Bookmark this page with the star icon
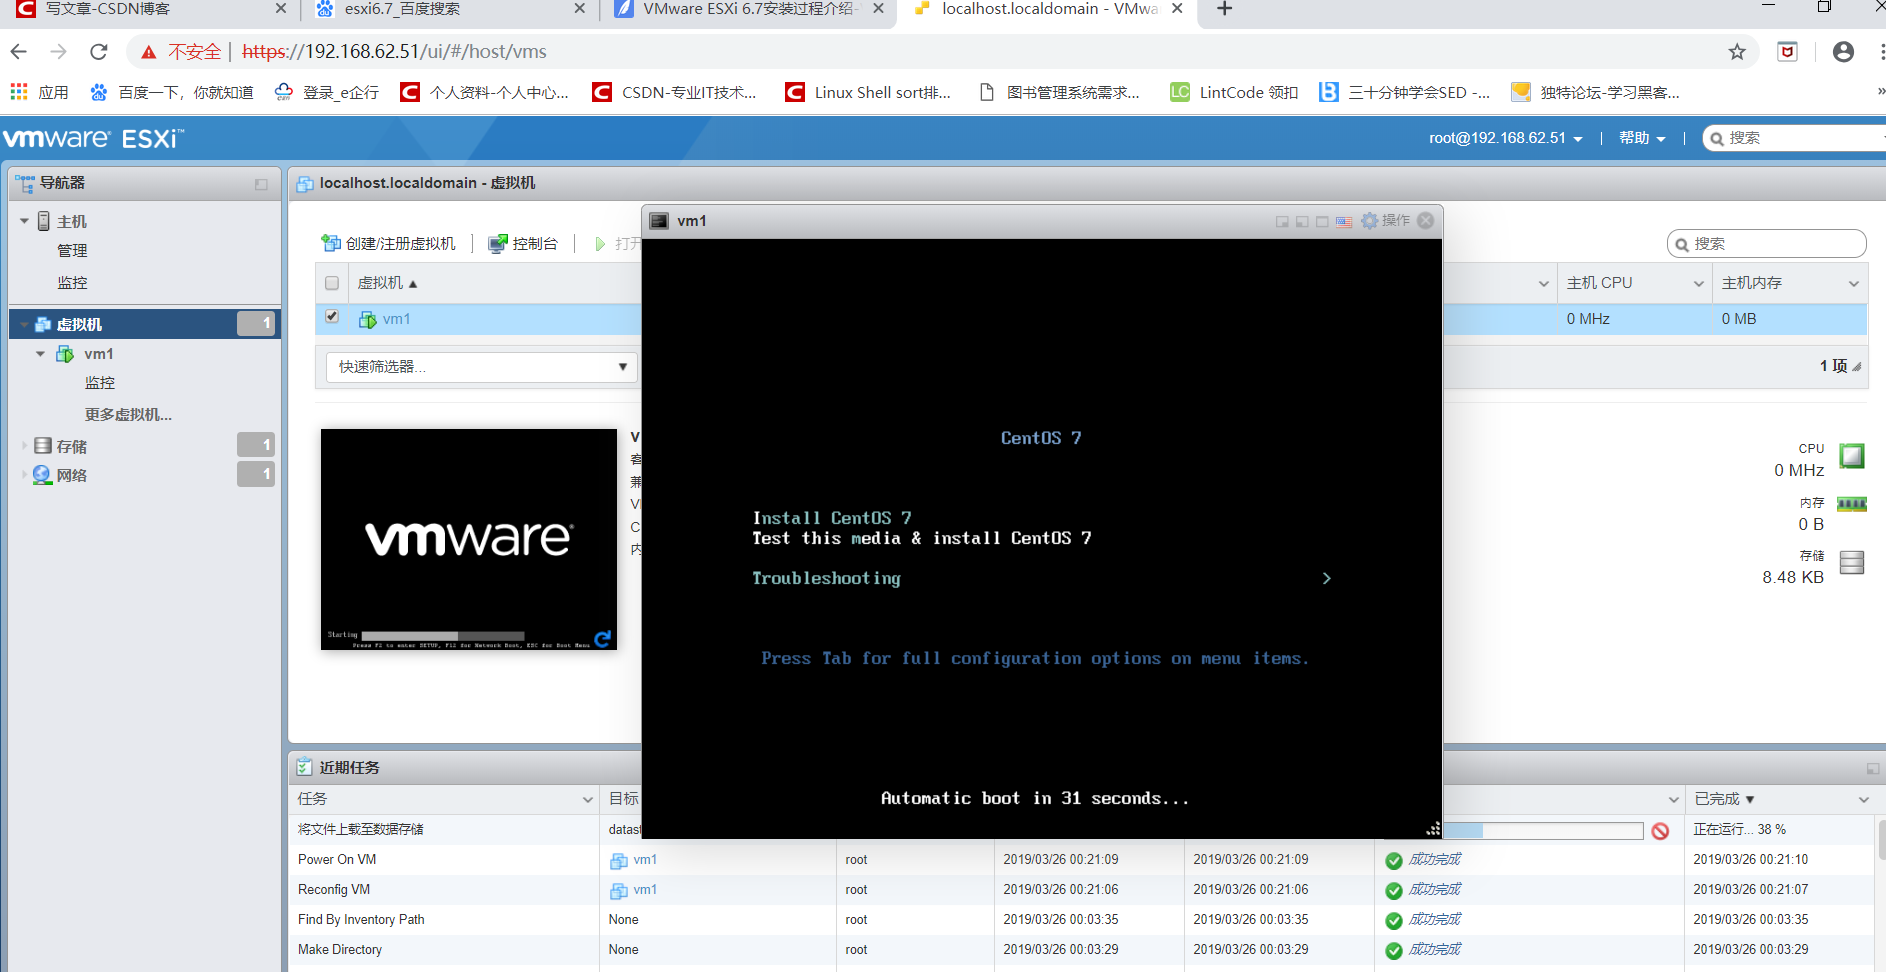This screenshot has width=1886, height=972. click(1737, 52)
